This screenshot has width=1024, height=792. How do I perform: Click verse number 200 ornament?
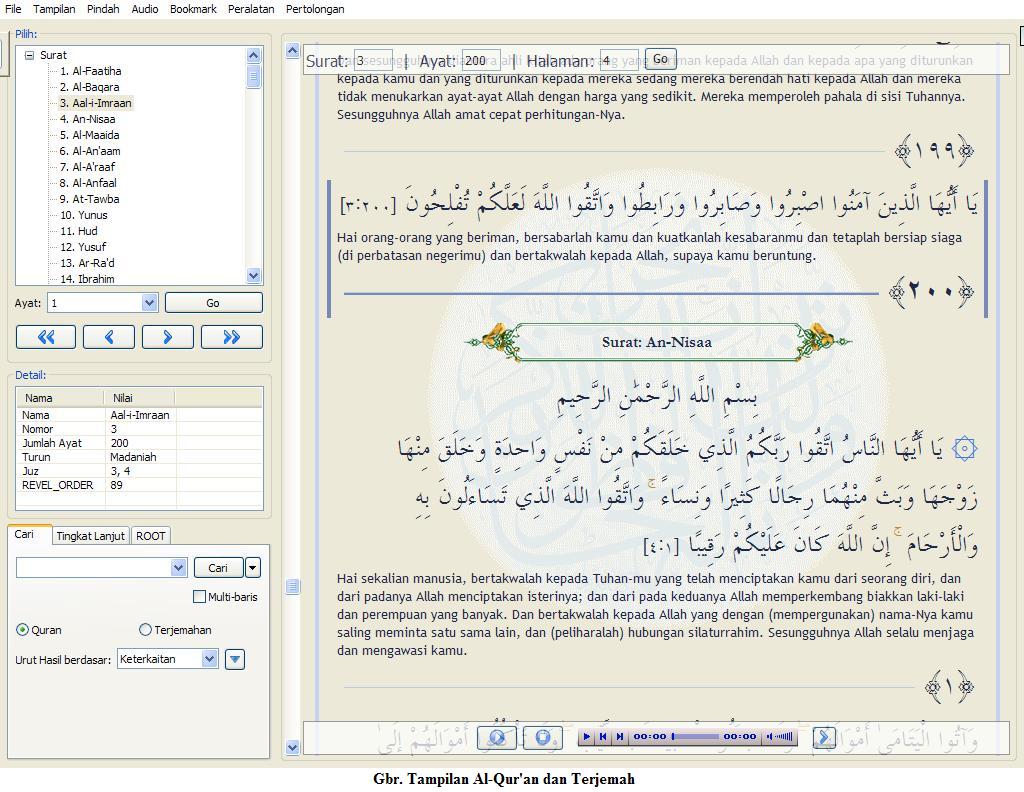click(931, 291)
